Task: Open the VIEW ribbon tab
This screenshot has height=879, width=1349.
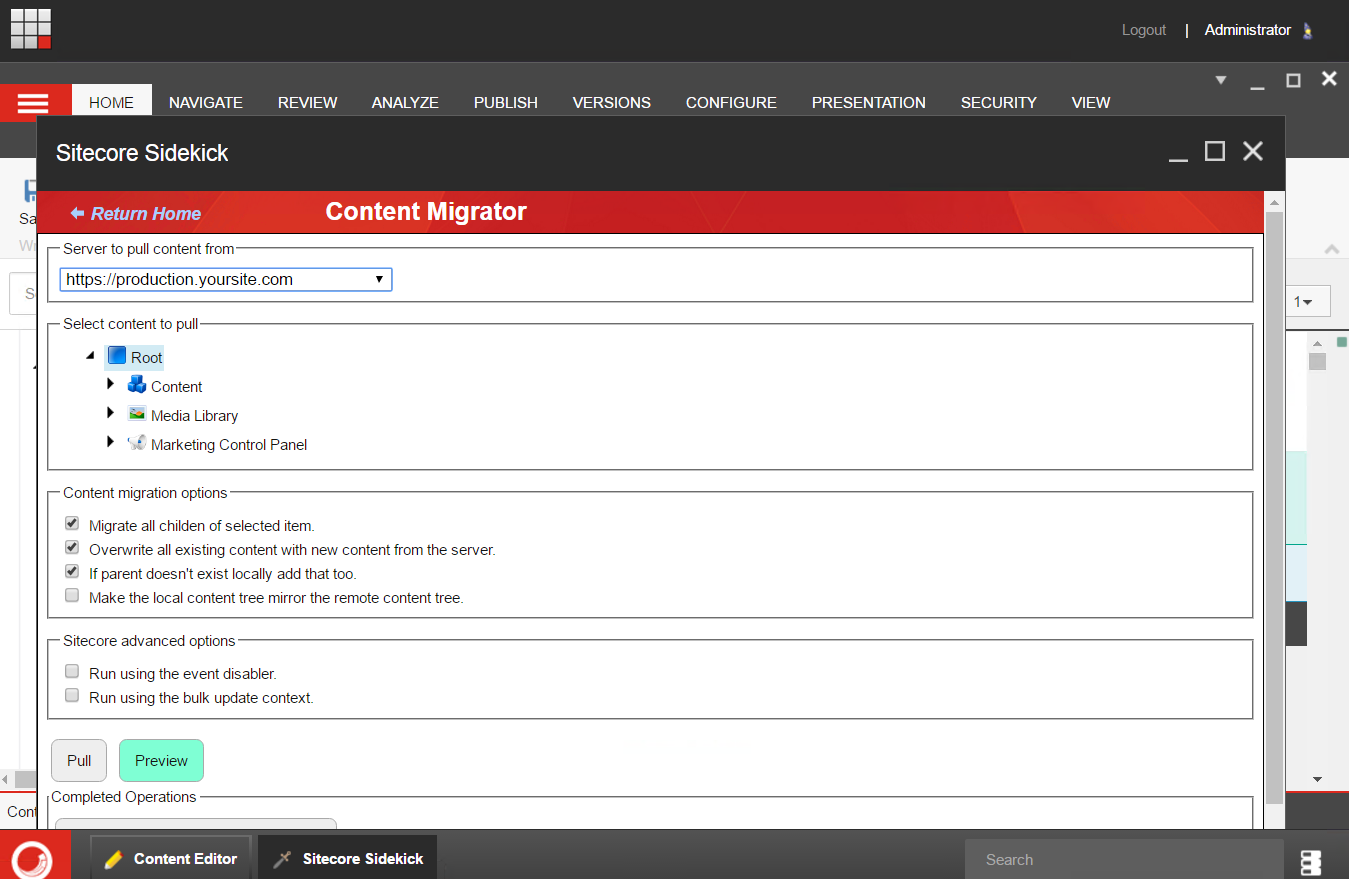Action: pyautogui.click(x=1091, y=102)
